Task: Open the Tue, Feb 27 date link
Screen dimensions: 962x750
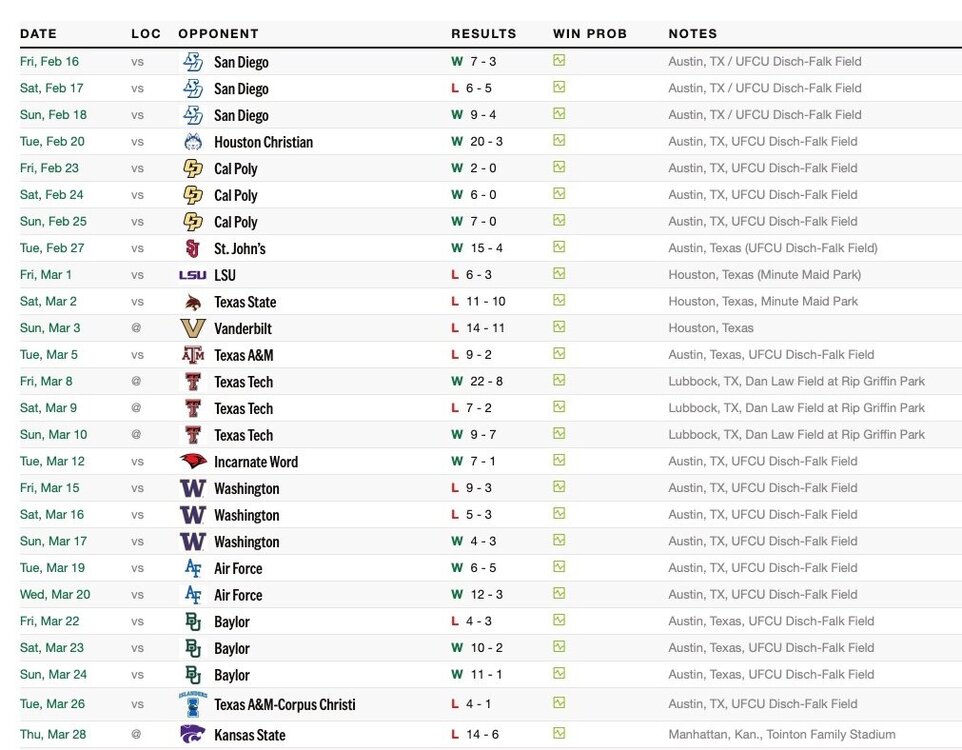Action: [52, 248]
